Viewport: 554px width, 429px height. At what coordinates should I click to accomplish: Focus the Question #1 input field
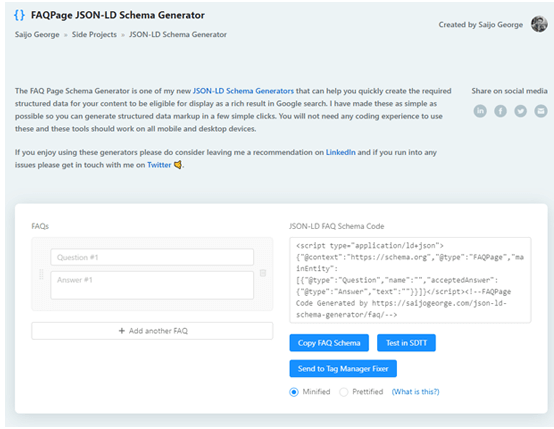click(152, 257)
